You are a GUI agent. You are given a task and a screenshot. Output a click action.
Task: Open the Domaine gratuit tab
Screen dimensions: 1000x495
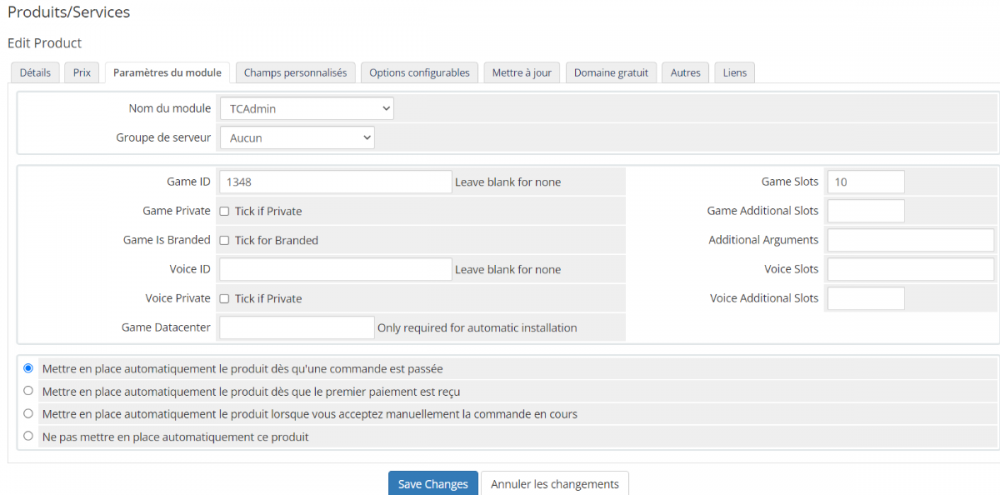(610, 73)
